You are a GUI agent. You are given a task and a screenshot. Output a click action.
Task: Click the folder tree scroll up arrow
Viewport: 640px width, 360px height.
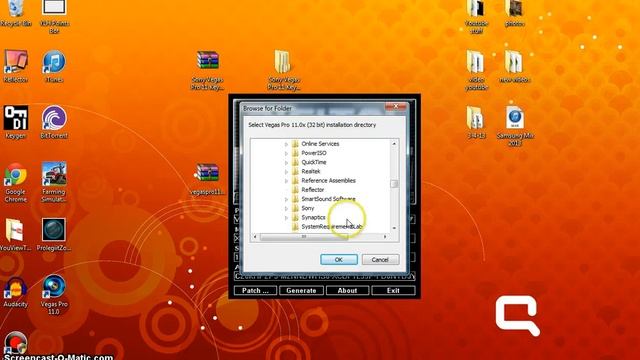[394, 144]
